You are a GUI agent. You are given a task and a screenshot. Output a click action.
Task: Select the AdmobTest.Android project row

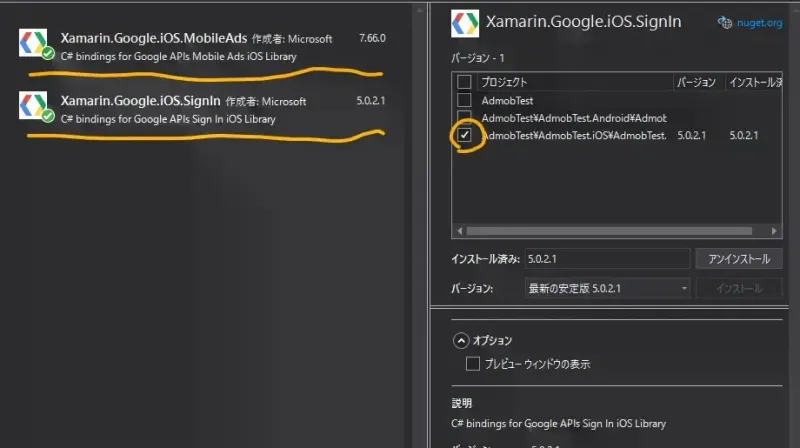[x=573, y=118]
